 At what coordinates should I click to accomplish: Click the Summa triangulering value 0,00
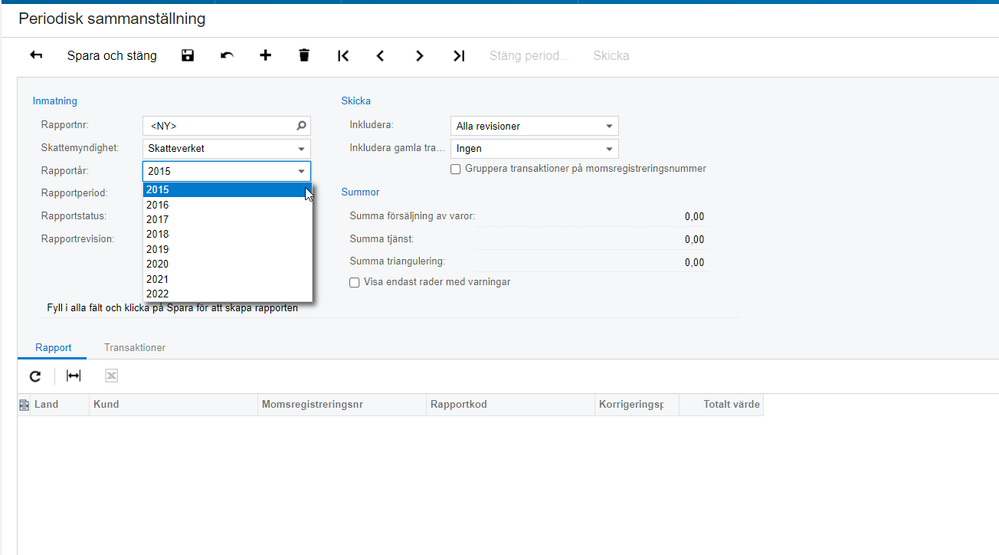(x=694, y=263)
